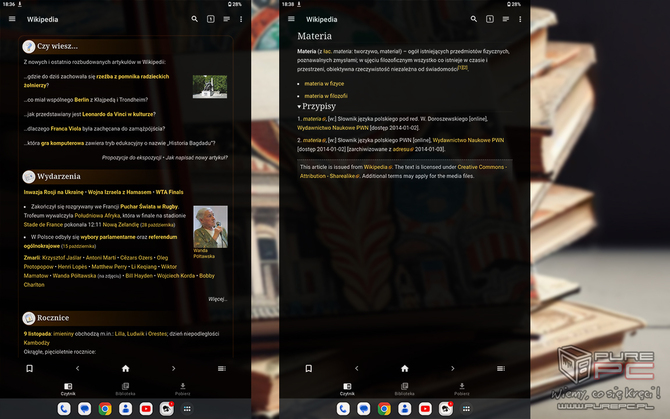Open Jak napisać nowy artykuł link
This screenshot has height=419, width=670.
(x=197, y=158)
